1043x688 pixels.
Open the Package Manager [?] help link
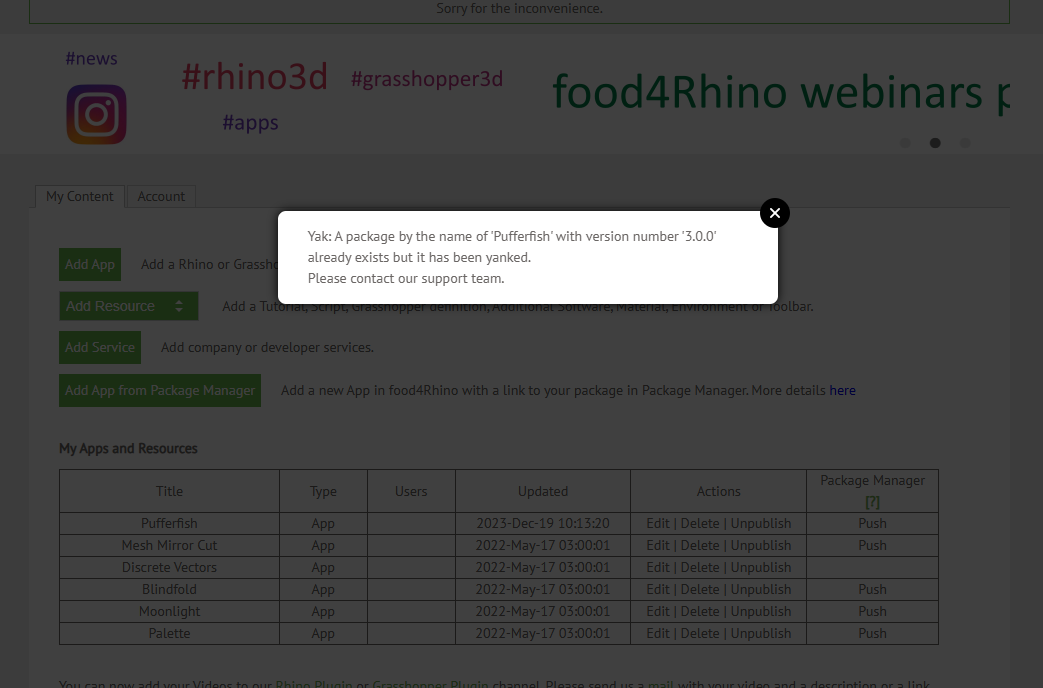(872, 502)
